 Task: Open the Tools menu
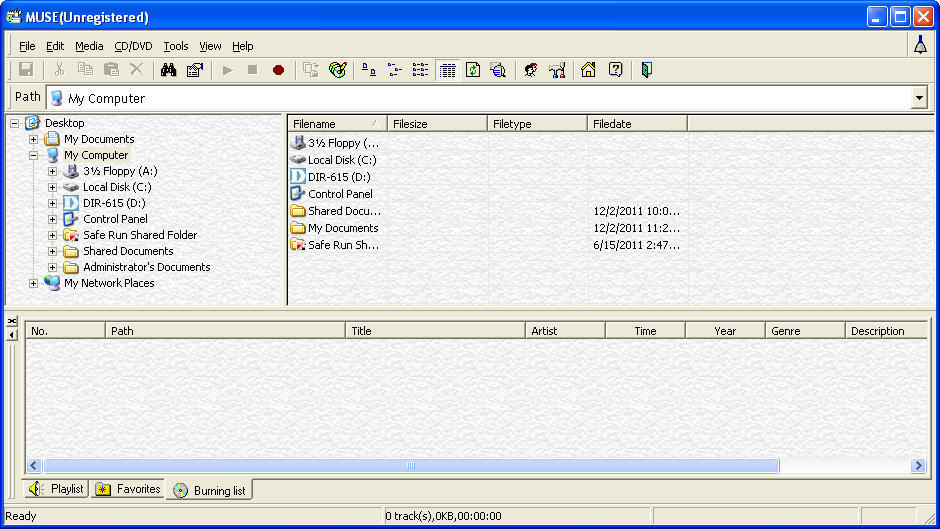click(176, 46)
